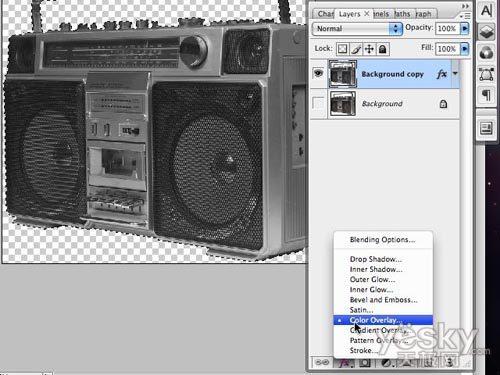Click the link layers icon at panel bottom
This screenshot has height=375, width=500.
coord(322,362)
